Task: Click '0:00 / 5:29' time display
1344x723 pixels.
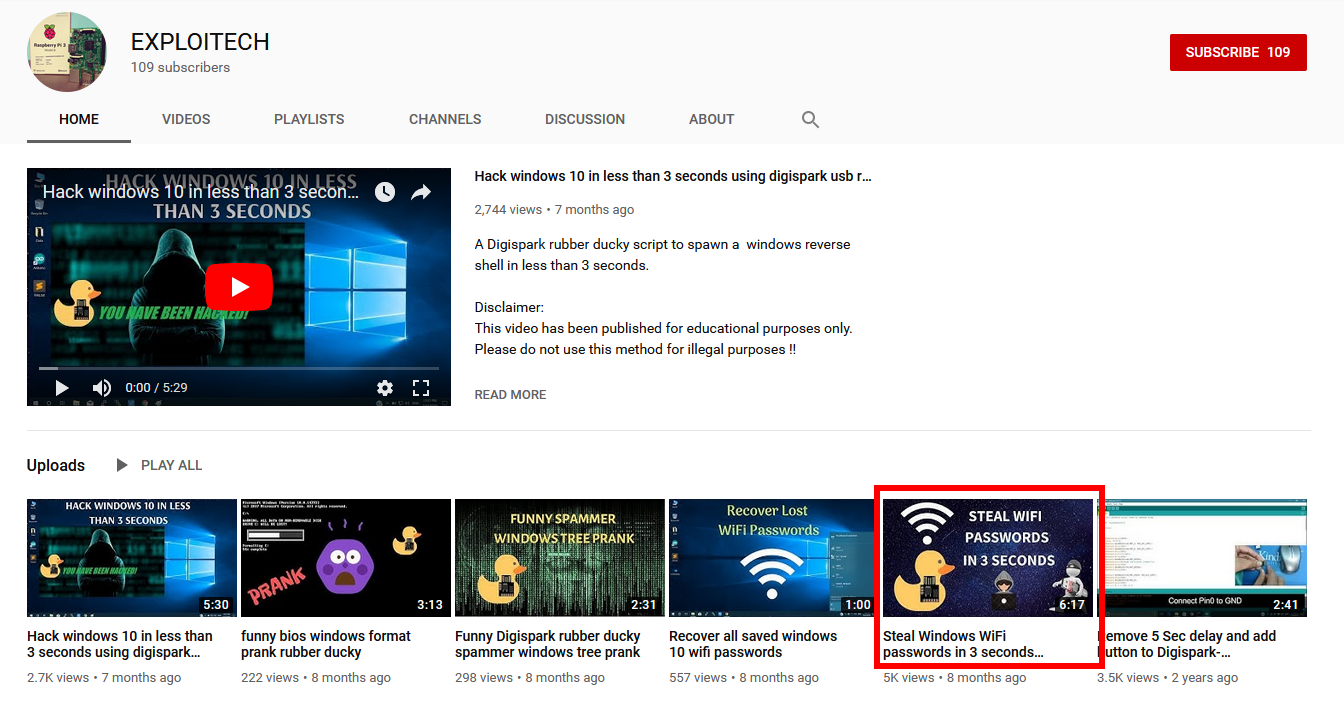Action: coord(156,387)
